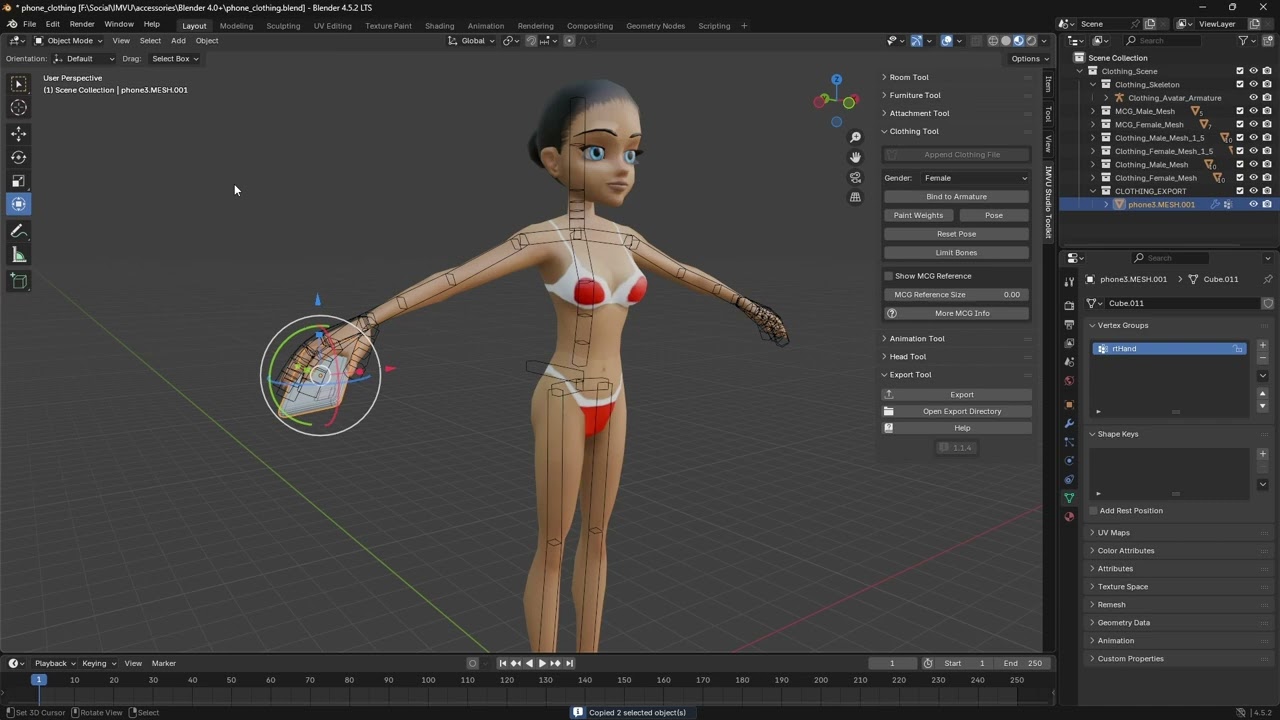Open the Output properties tab
This screenshot has height=720, width=1280.
tap(1069, 325)
